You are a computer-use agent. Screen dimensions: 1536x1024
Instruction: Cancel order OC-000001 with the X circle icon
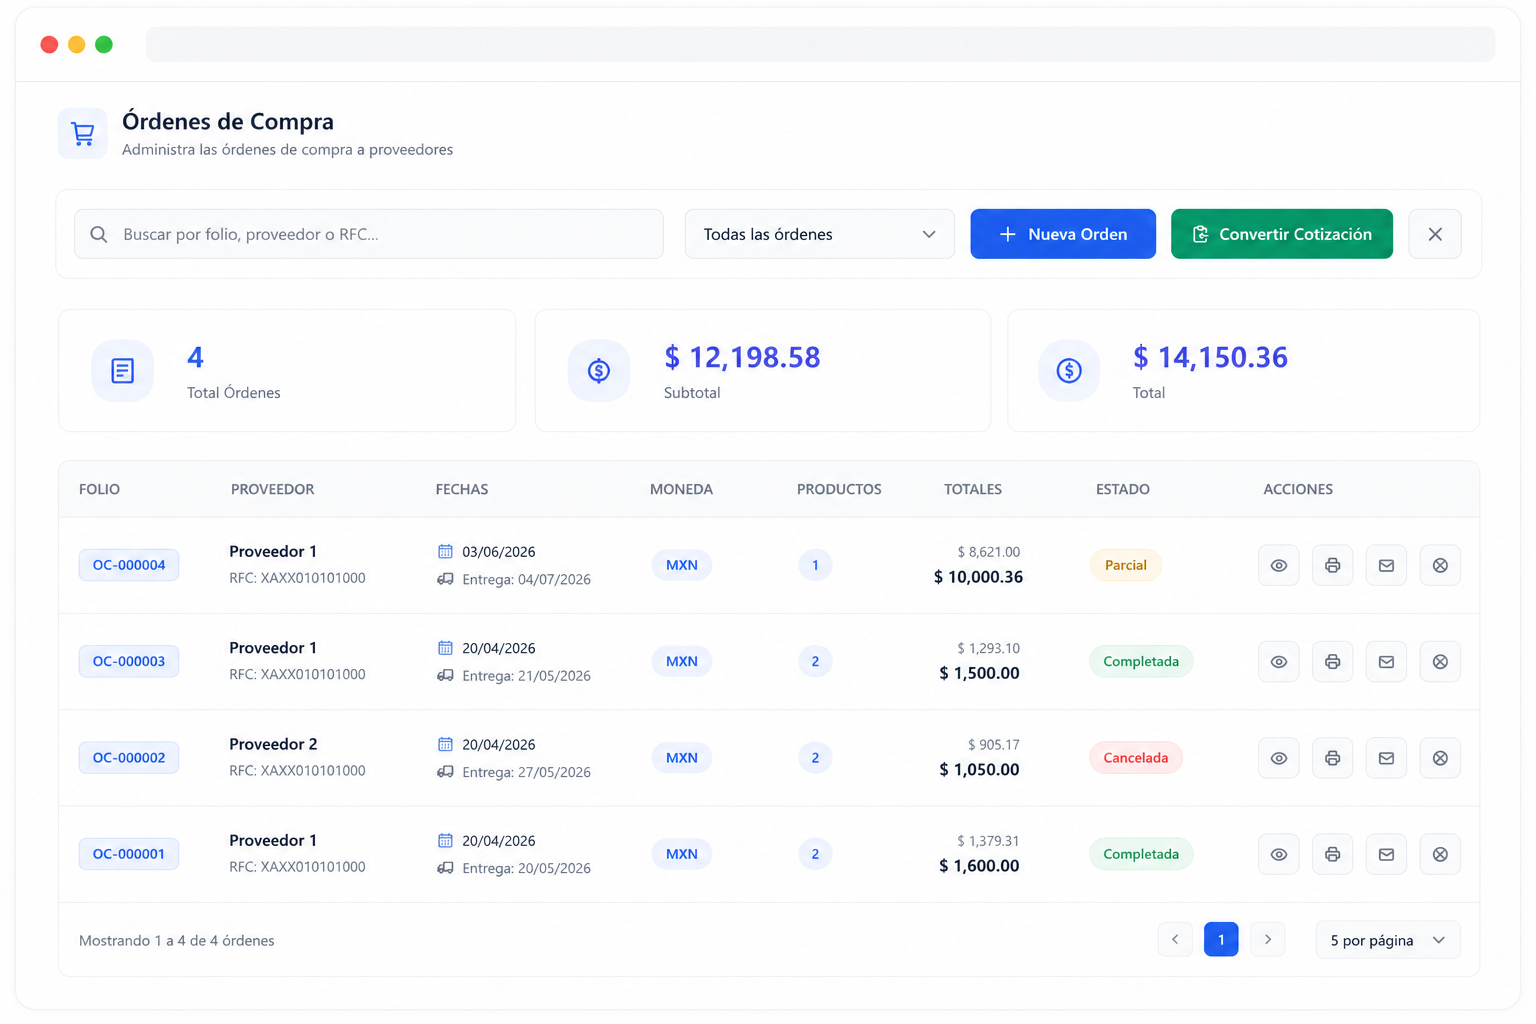1440,854
